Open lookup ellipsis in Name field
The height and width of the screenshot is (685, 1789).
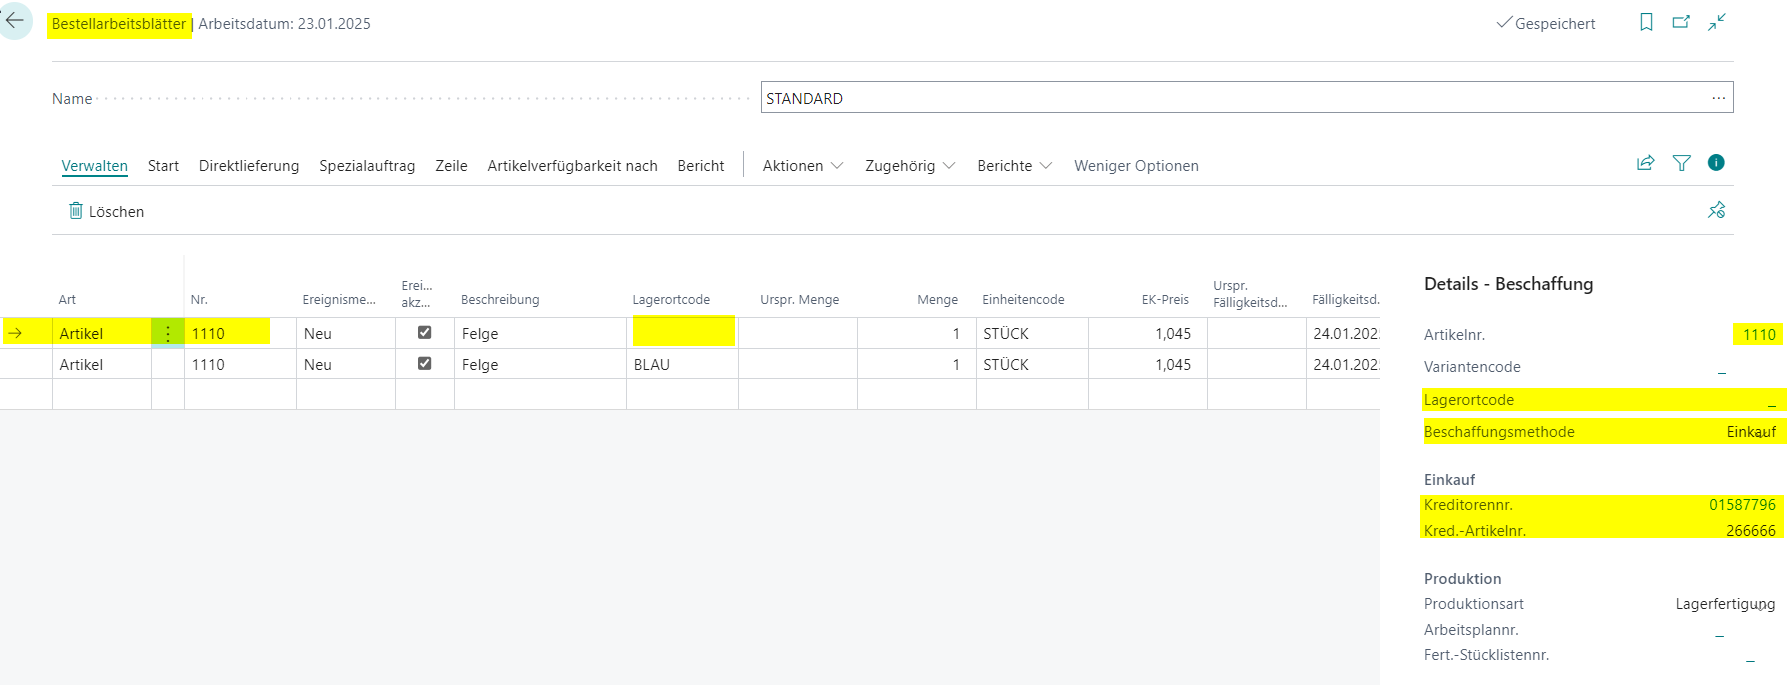(x=1718, y=98)
